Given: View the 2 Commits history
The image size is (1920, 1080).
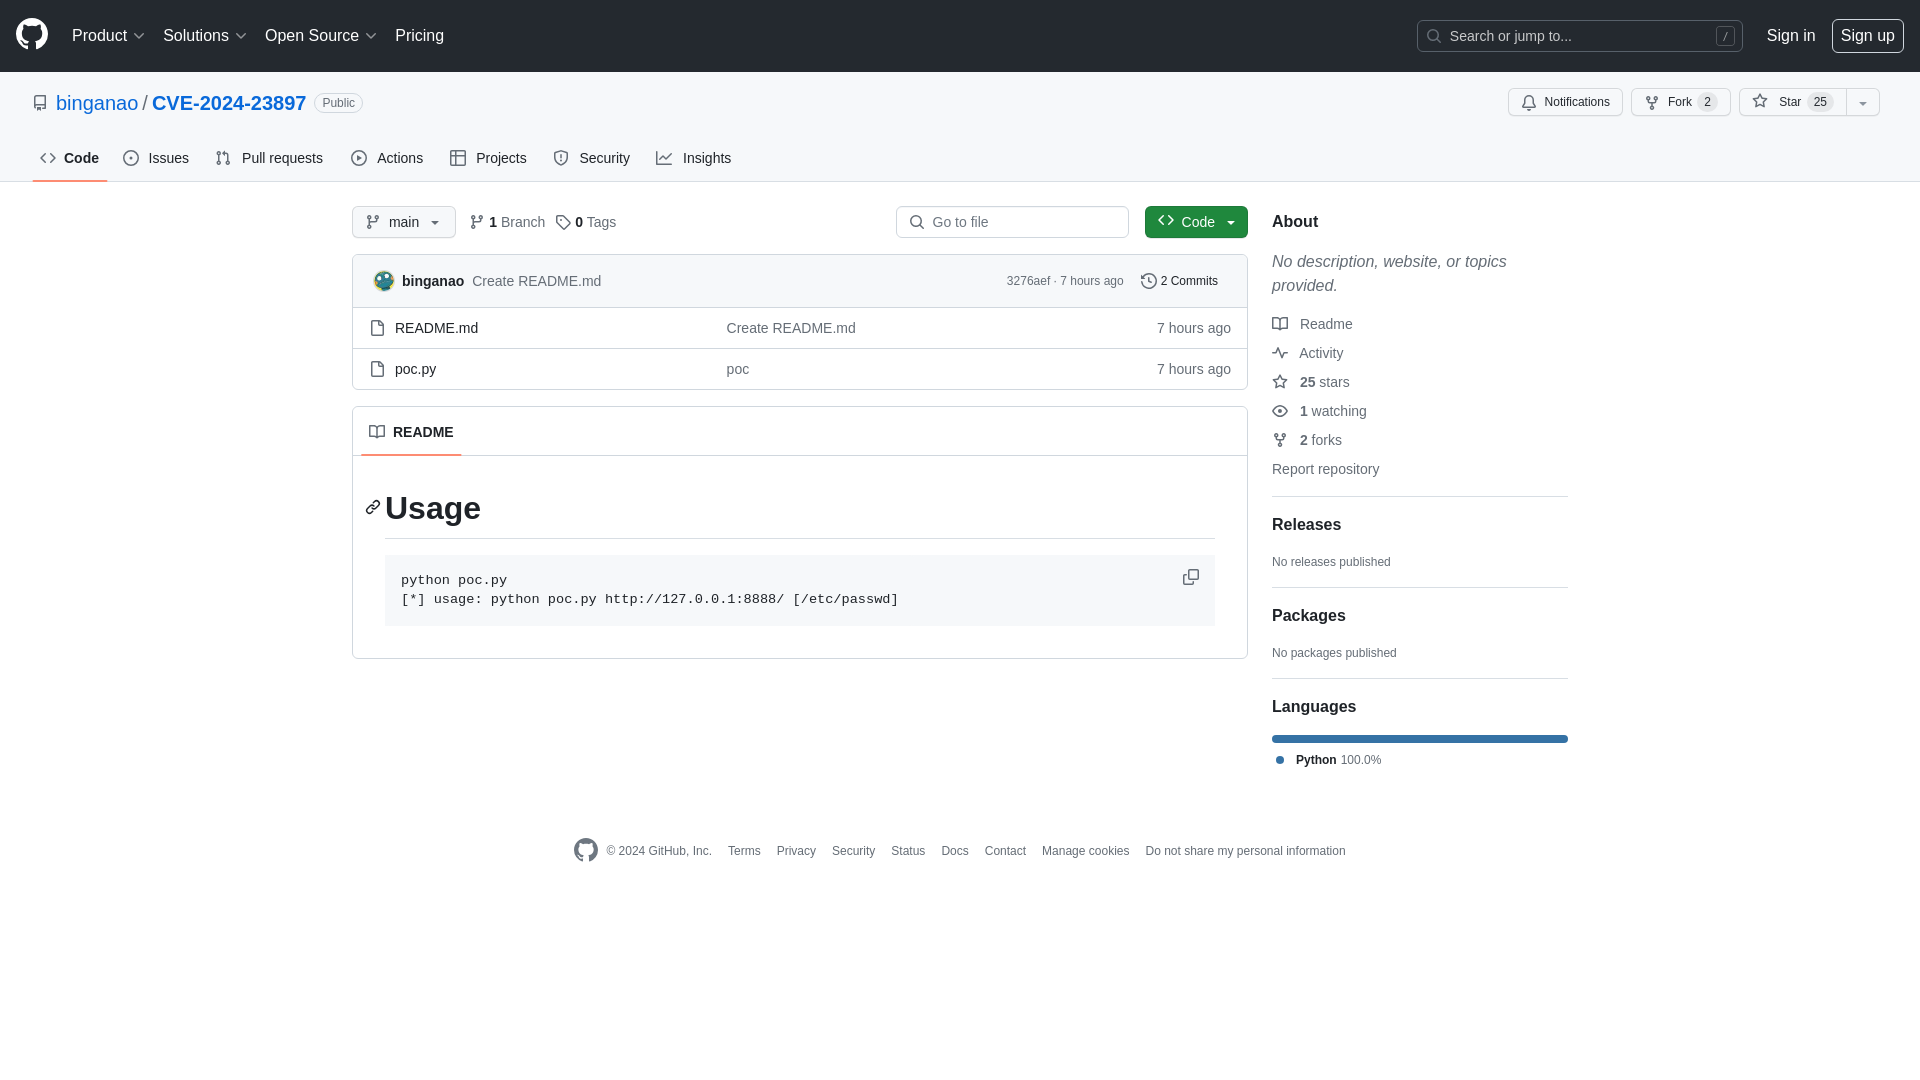Looking at the screenshot, I should click(1180, 281).
